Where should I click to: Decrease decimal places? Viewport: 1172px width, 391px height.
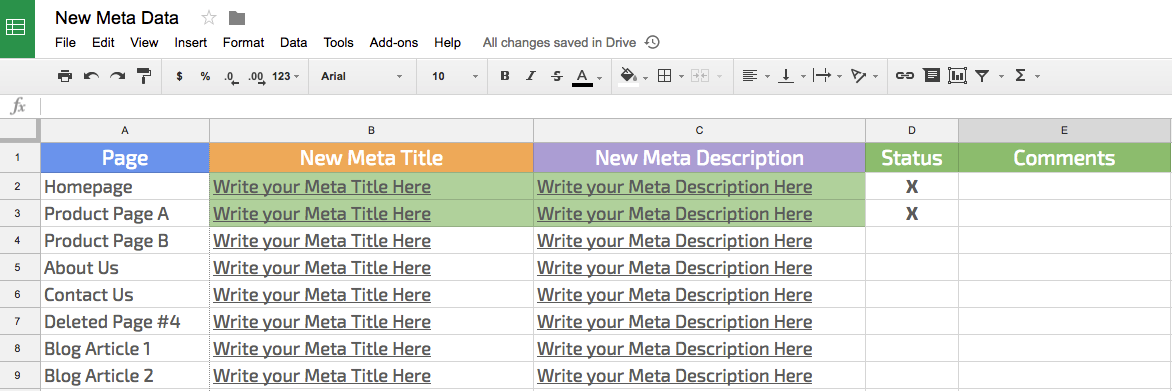click(x=231, y=76)
